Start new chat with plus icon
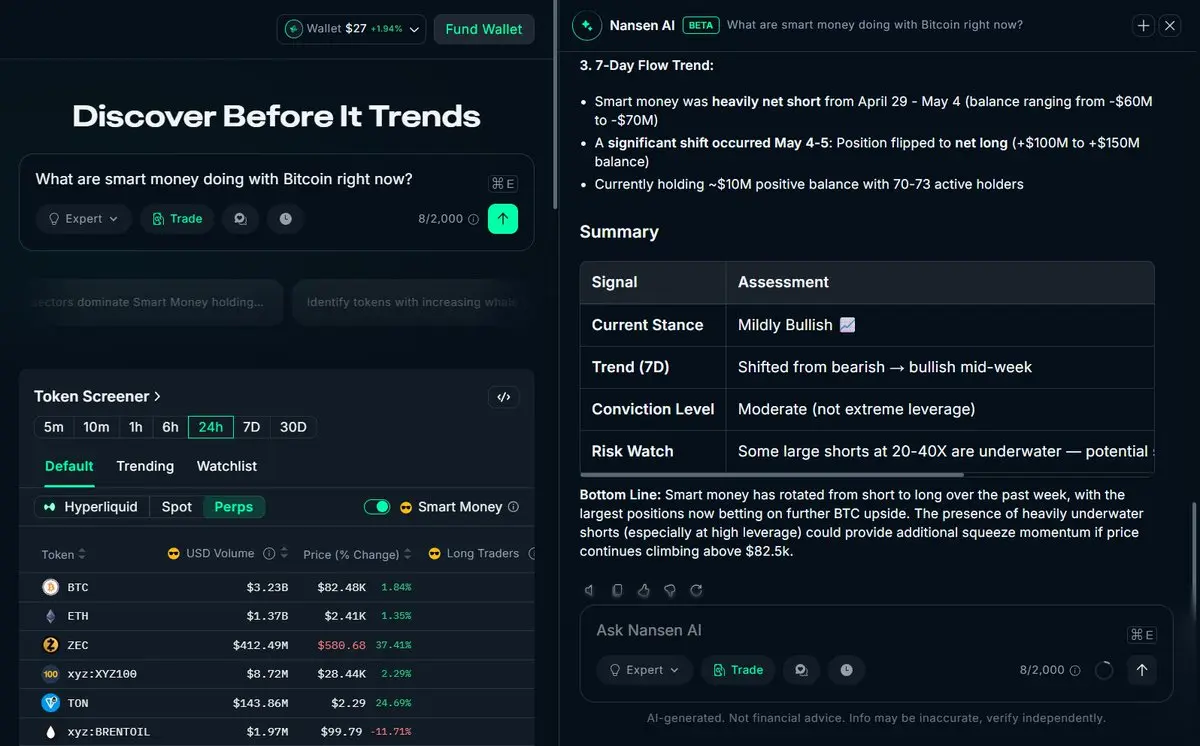This screenshot has width=1200, height=746. (x=1144, y=26)
